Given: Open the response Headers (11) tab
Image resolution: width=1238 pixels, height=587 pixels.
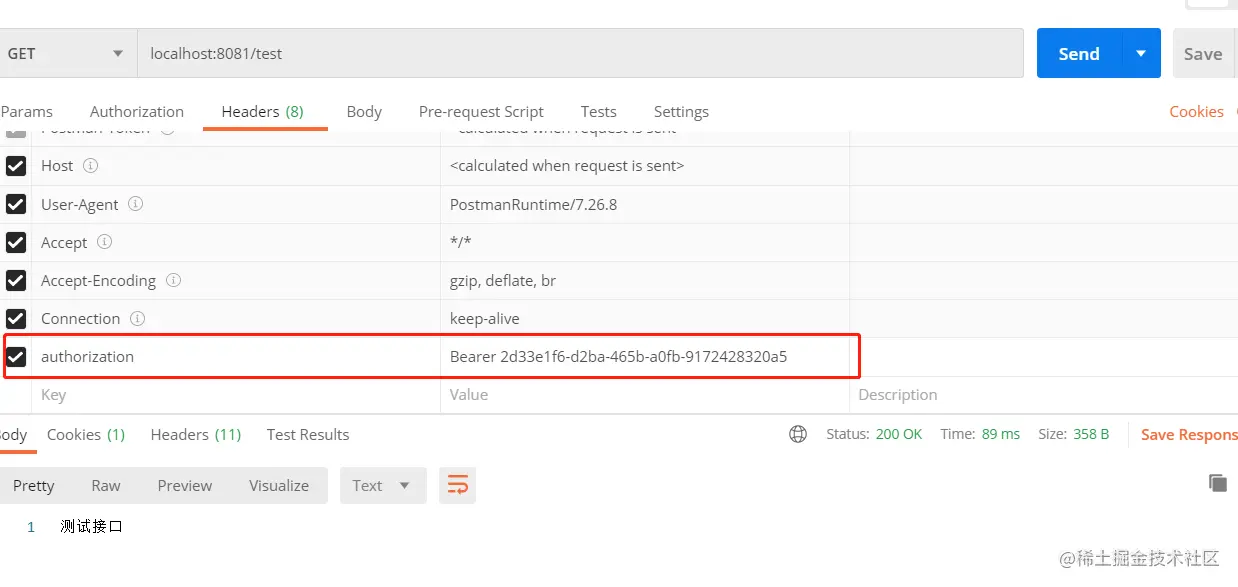Looking at the screenshot, I should (x=196, y=435).
